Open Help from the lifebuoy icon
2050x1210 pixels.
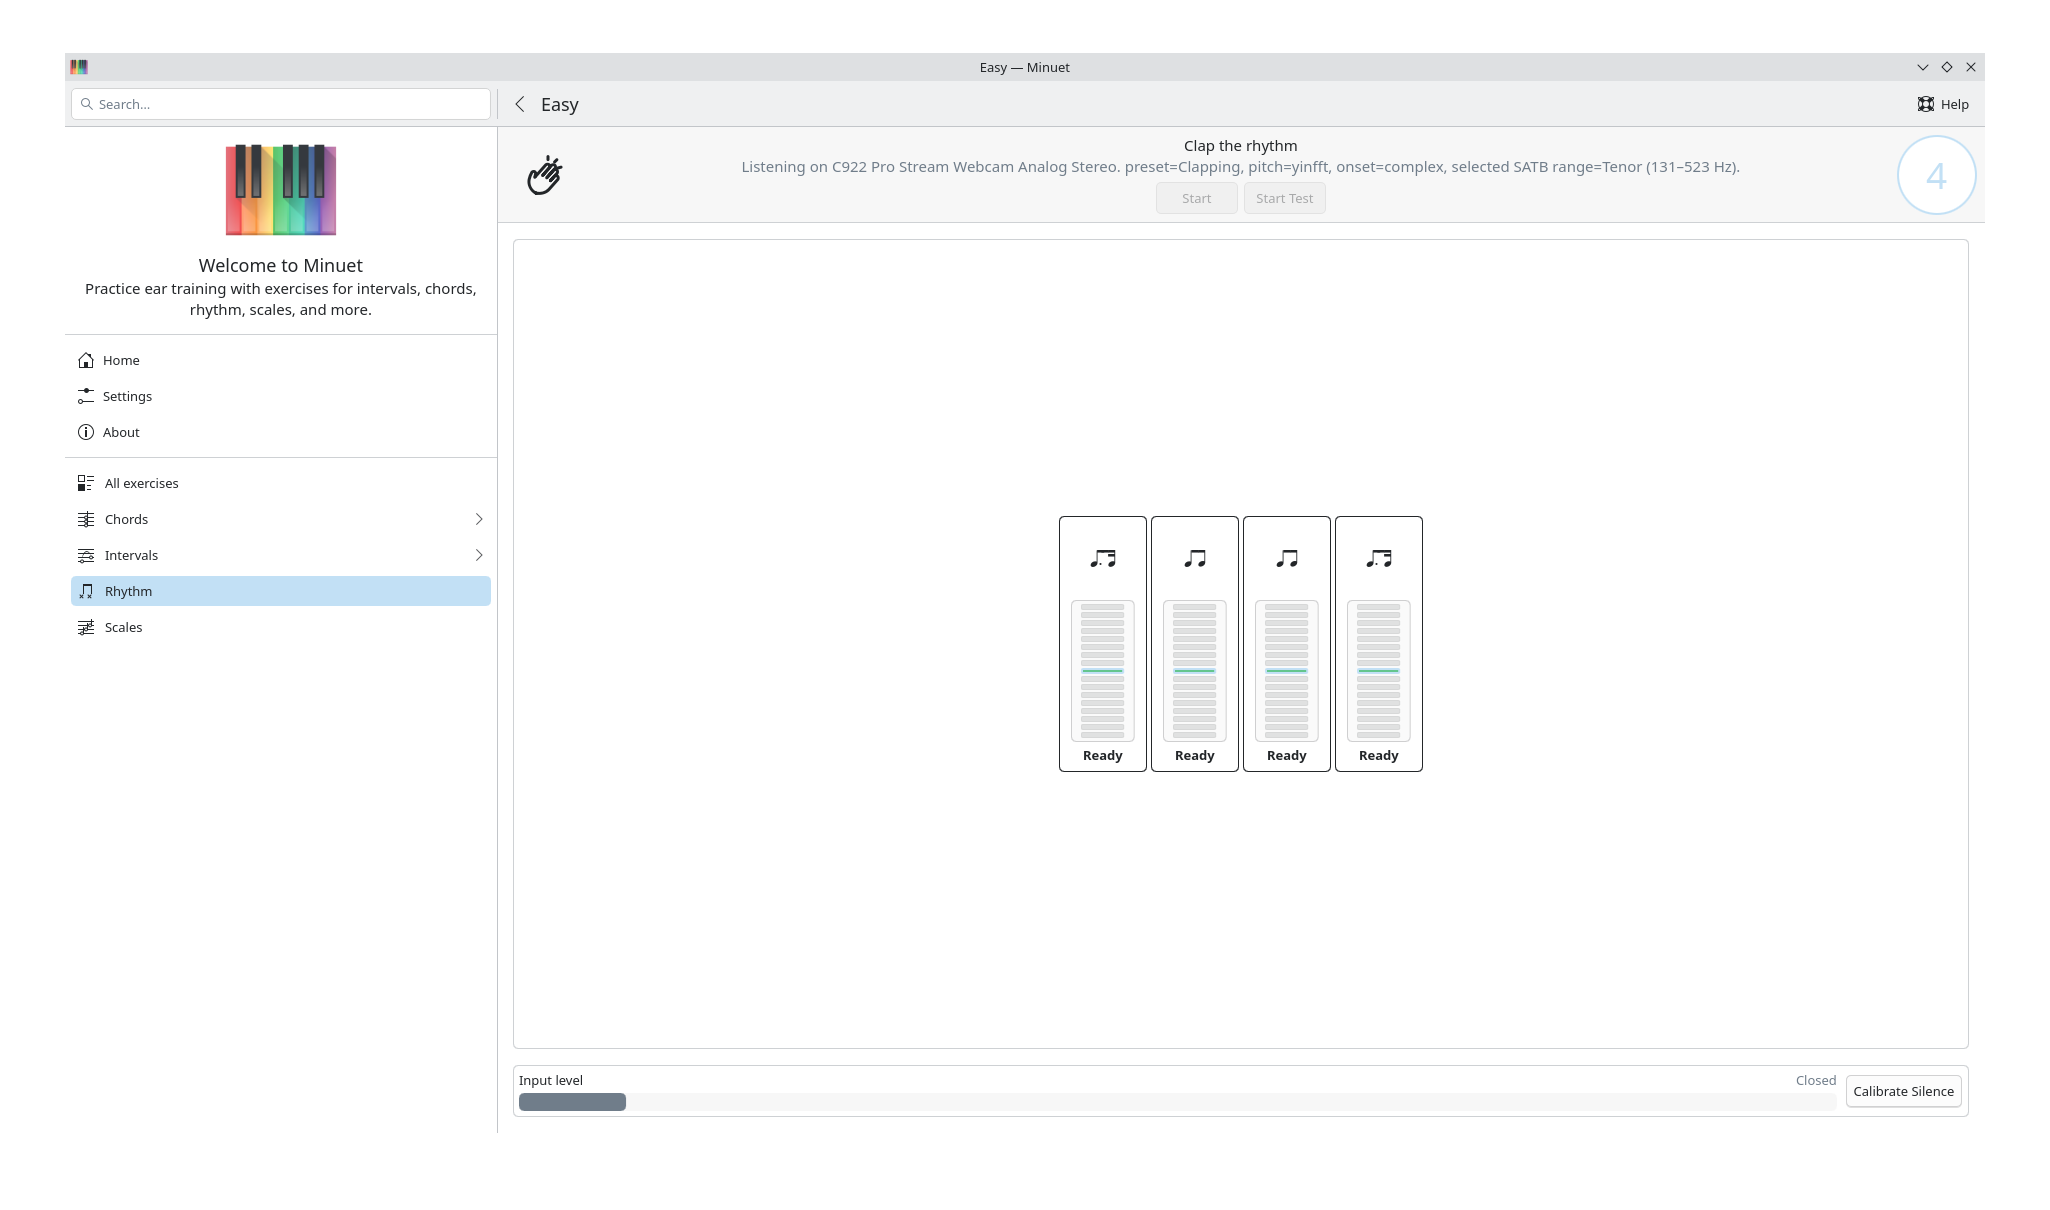1926,104
